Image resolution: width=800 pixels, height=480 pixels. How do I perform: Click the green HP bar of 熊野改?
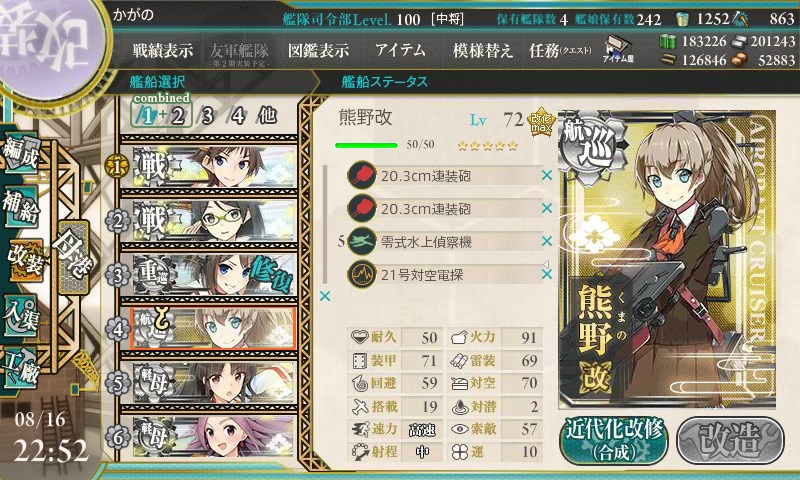click(x=366, y=145)
